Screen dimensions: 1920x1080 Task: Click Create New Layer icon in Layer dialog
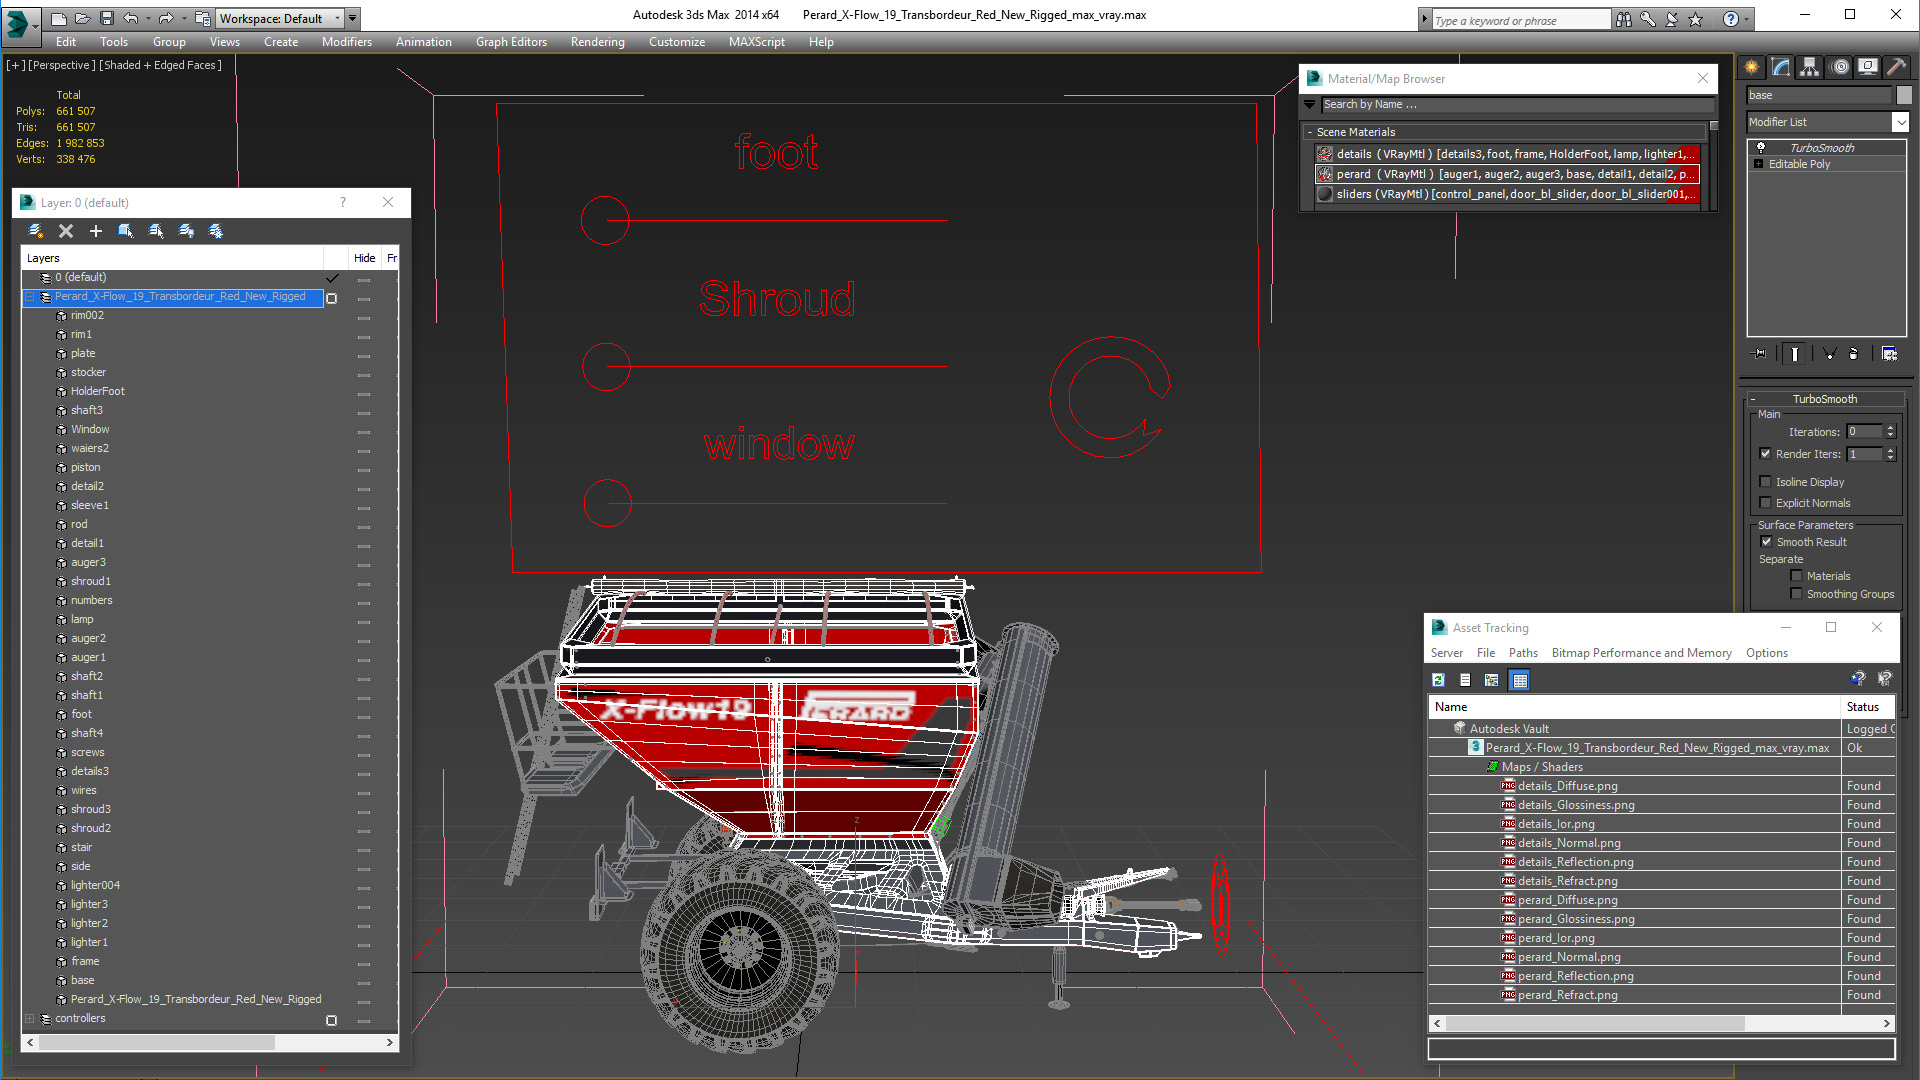click(x=36, y=231)
